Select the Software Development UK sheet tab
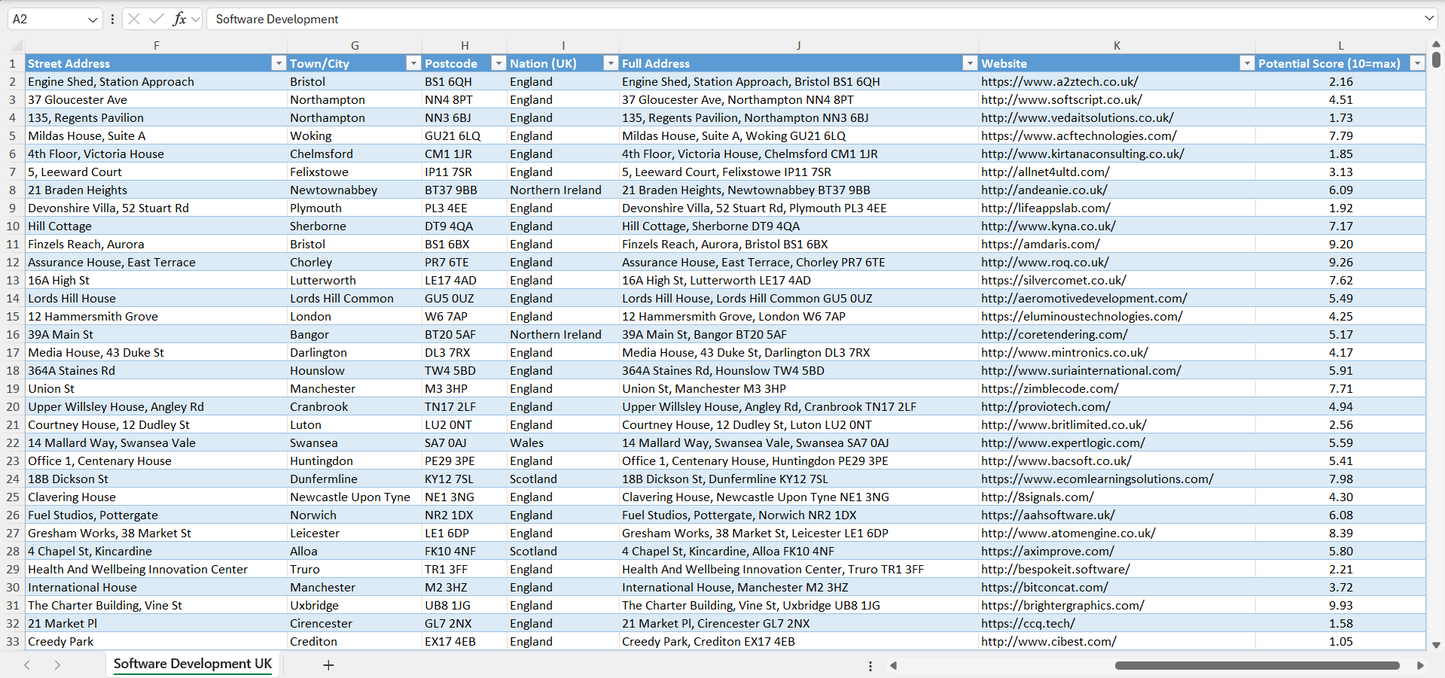Screen dimensions: 1445x678 coord(192,664)
